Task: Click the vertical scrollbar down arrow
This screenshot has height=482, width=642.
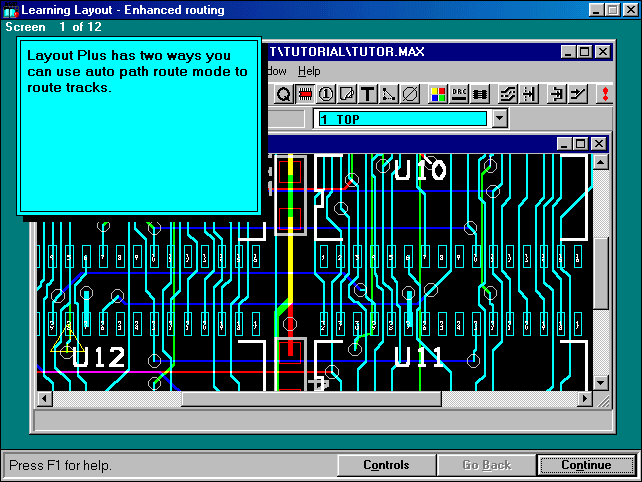Action: tap(600, 383)
